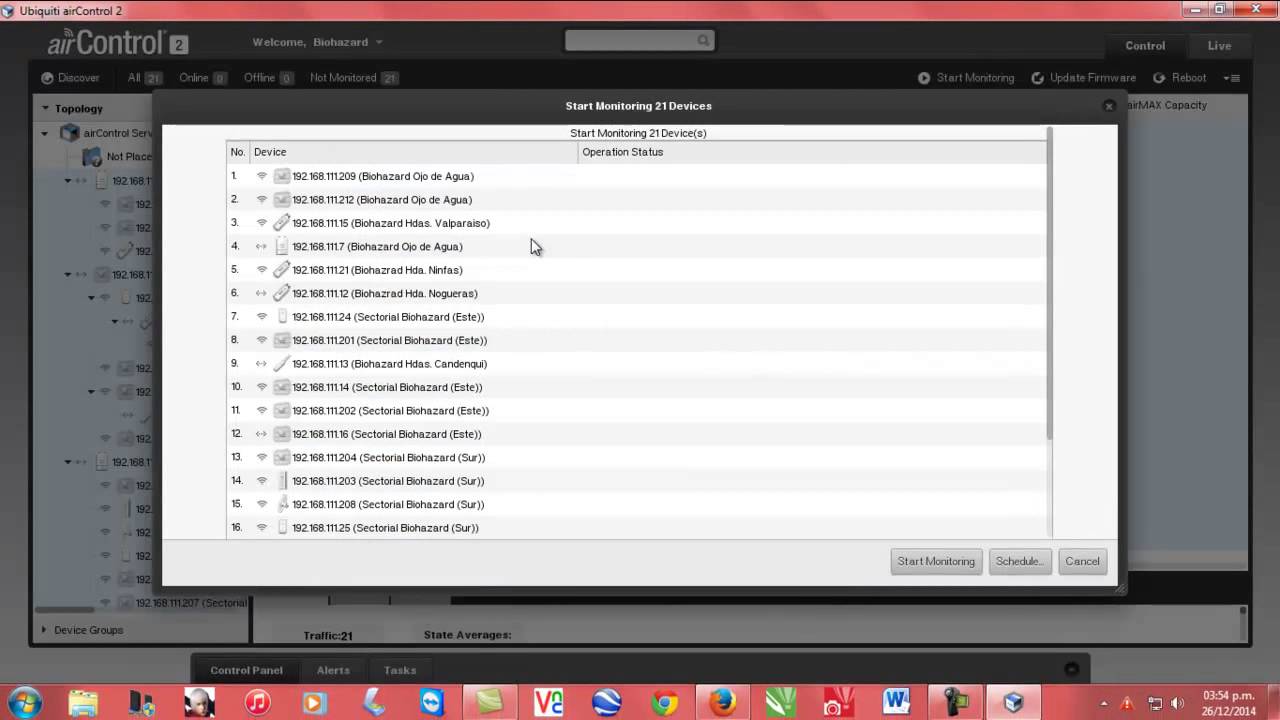Image resolution: width=1280 pixels, height=720 pixels.
Task: Show All devices filter
Action: [x=144, y=78]
